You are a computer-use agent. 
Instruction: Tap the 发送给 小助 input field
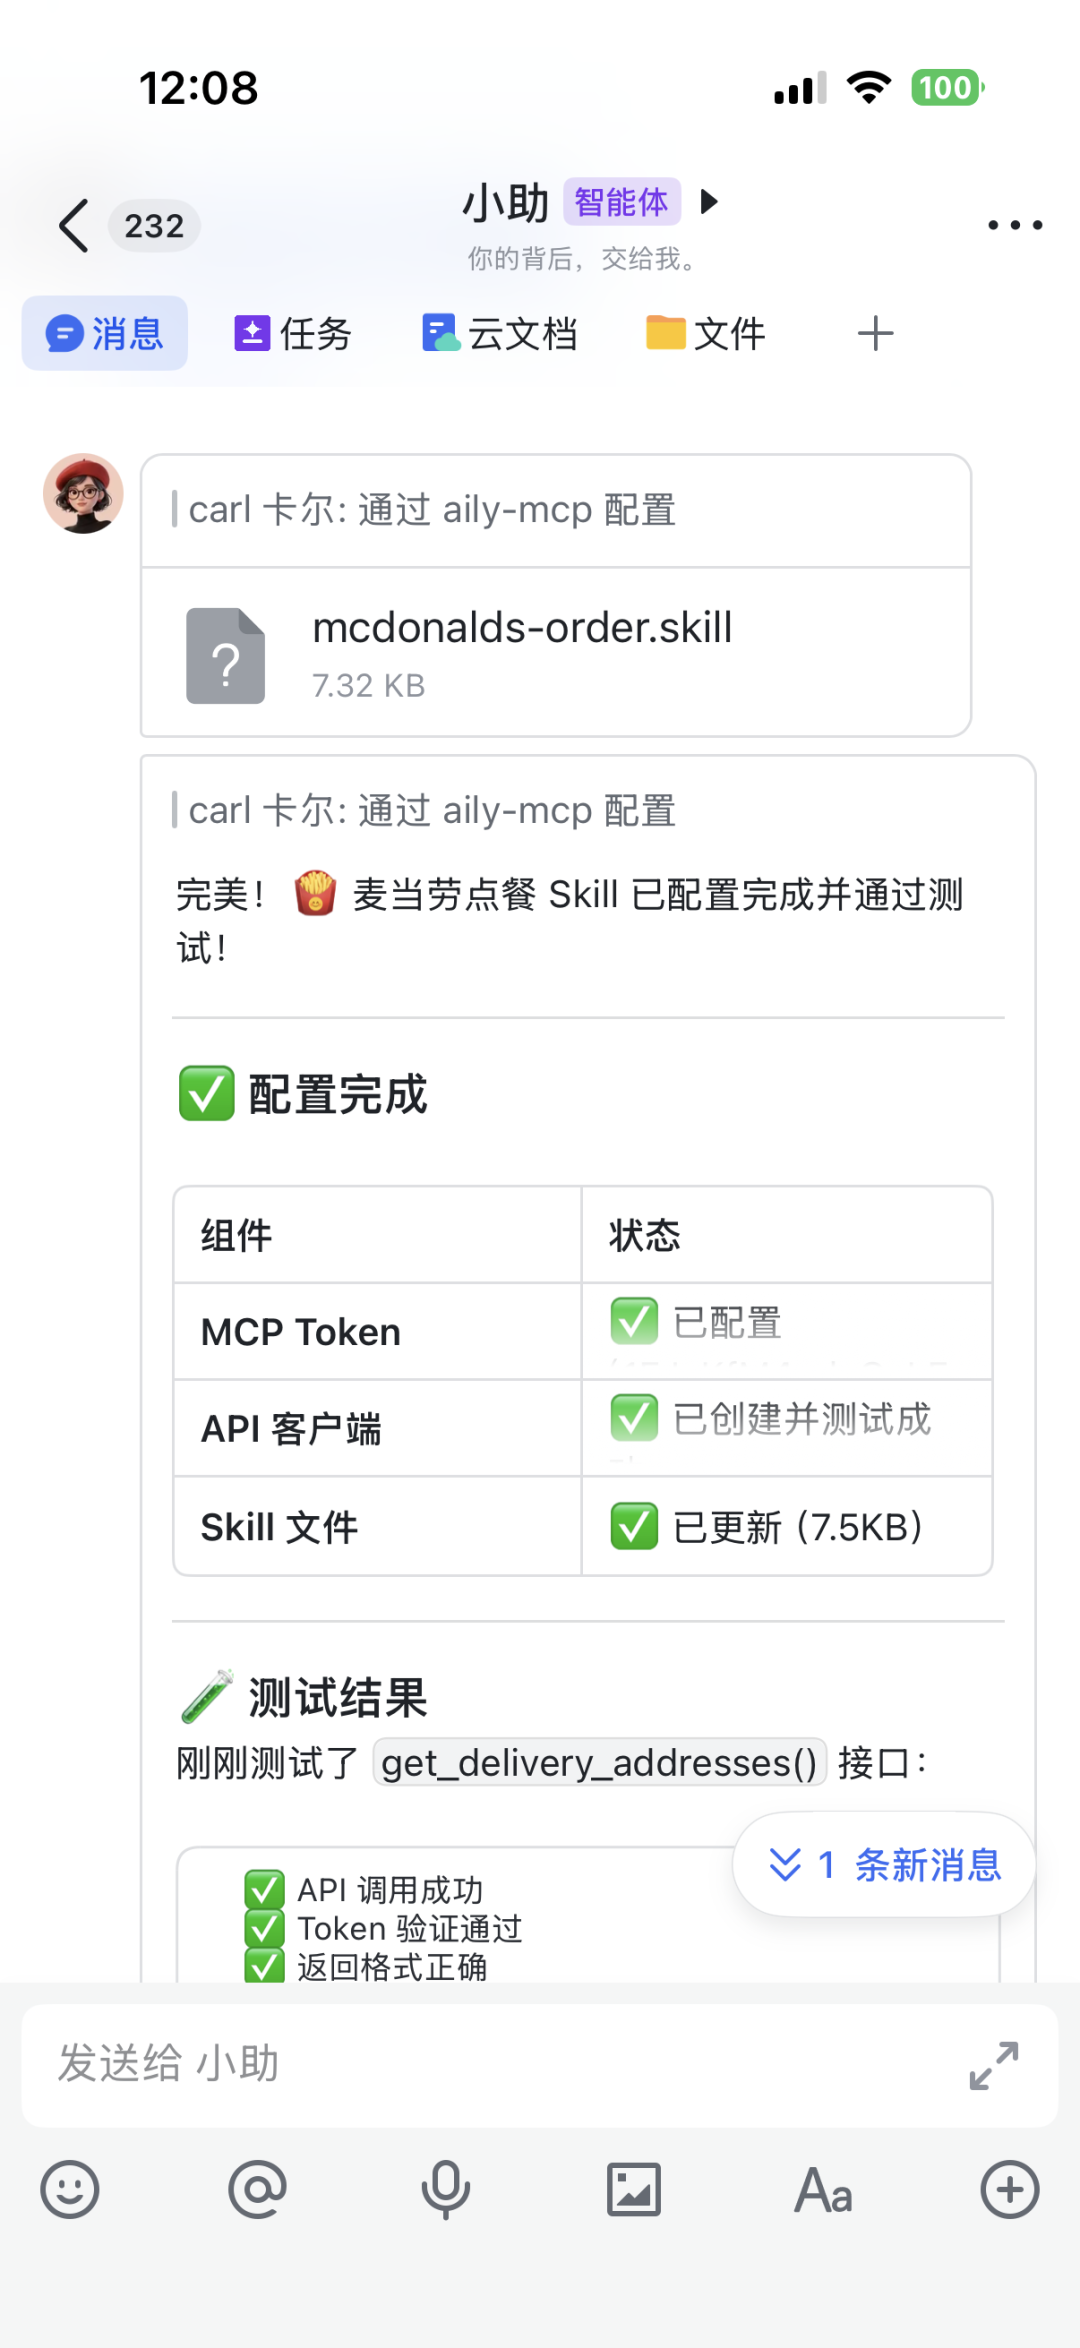click(400, 2065)
